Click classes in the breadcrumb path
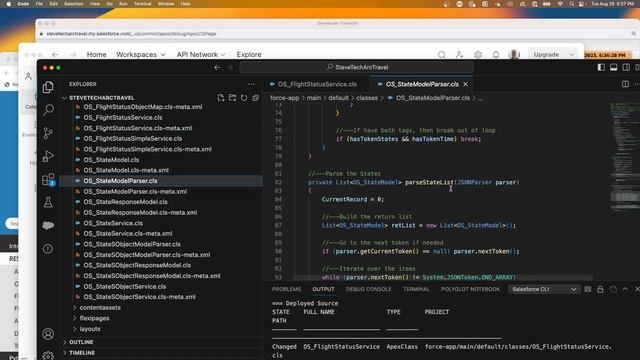This screenshot has width=640, height=360. (367, 98)
